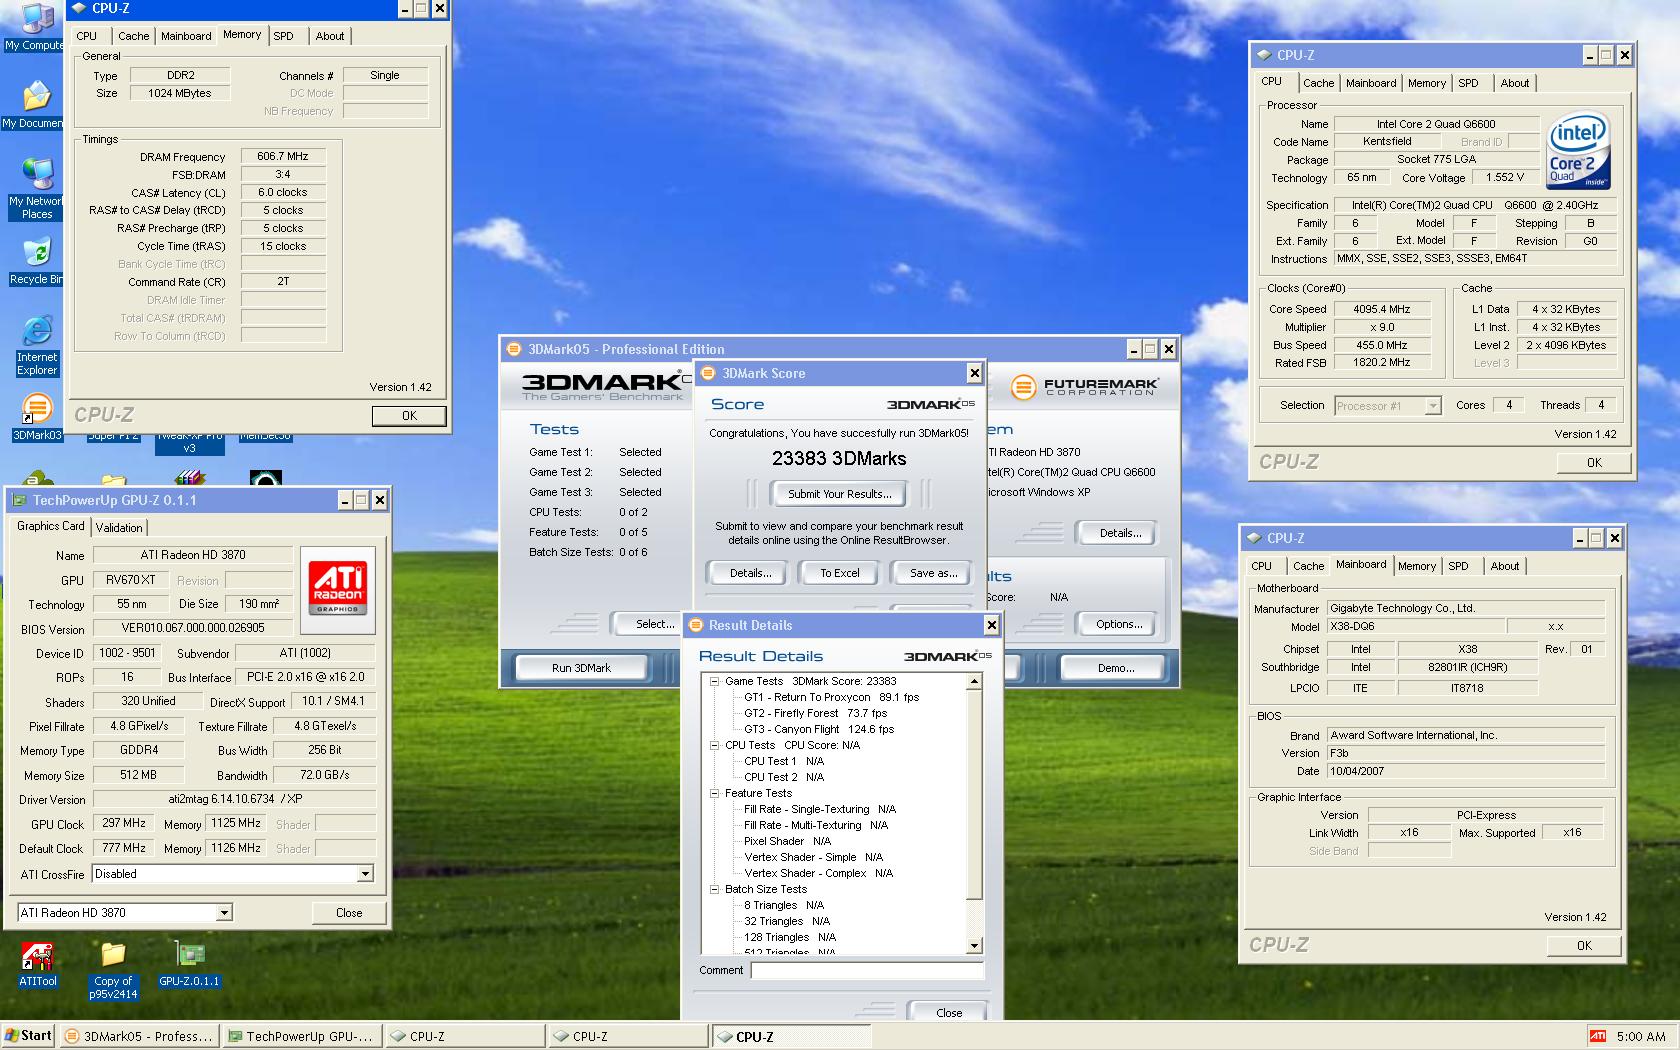The image size is (1680, 1050).
Task: Click the Comment input field
Action: coord(867,970)
